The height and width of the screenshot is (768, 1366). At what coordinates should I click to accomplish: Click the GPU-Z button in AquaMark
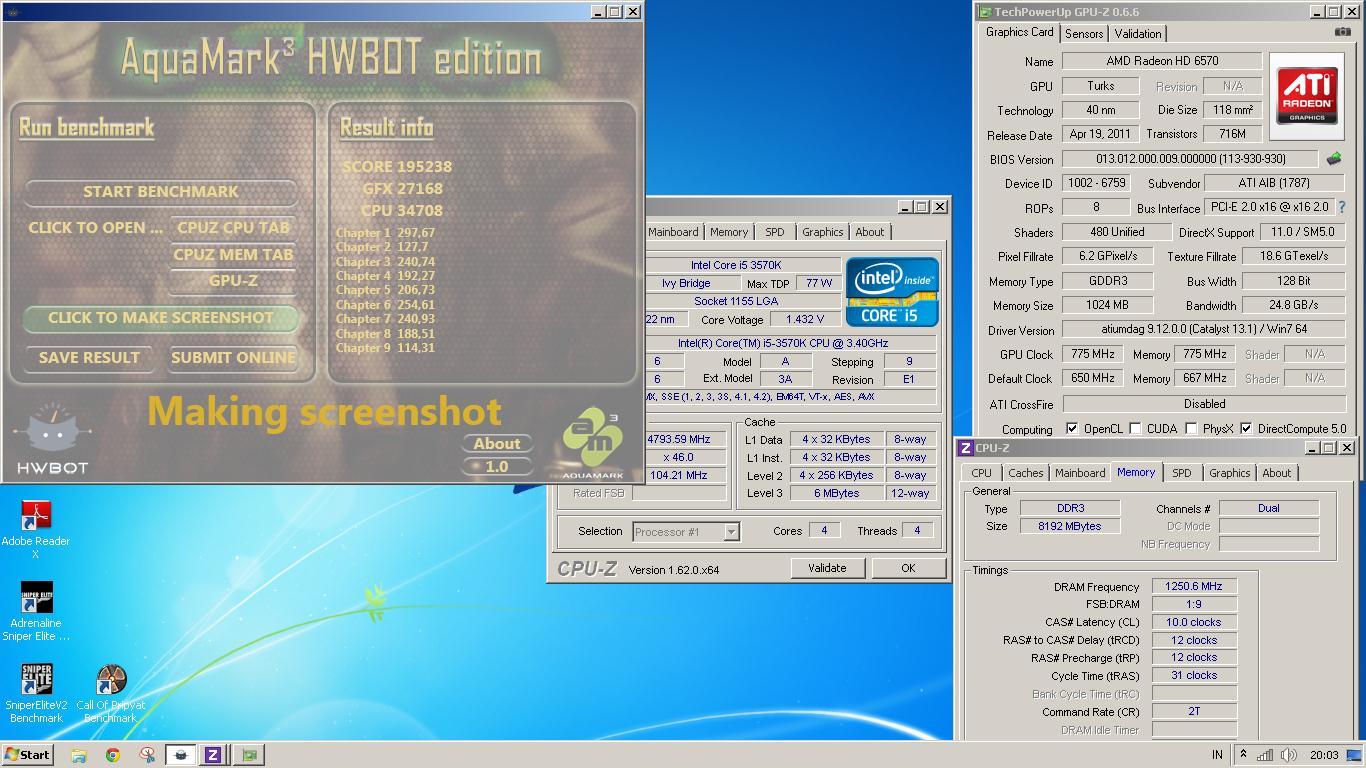(x=233, y=281)
